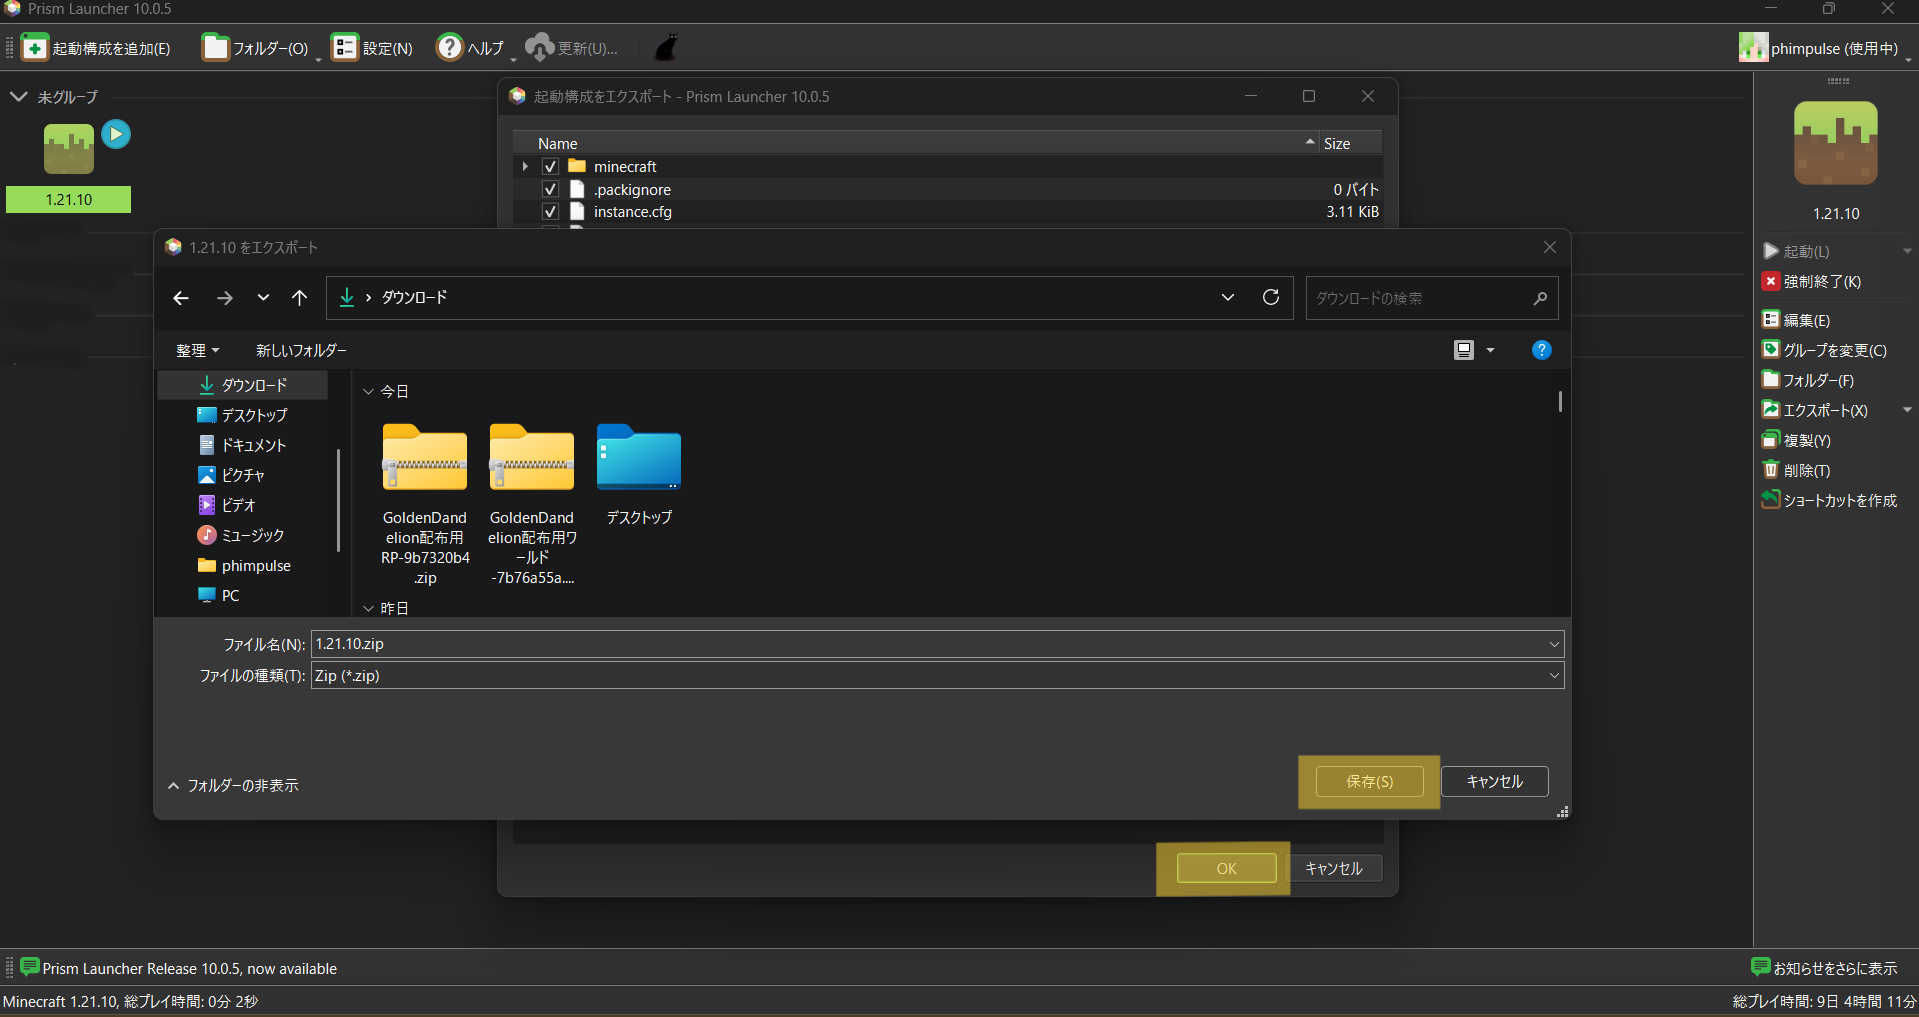Toggle the .packignore checkbox
The width and height of the screenshot is (1919, 1017).
(550, 189)
